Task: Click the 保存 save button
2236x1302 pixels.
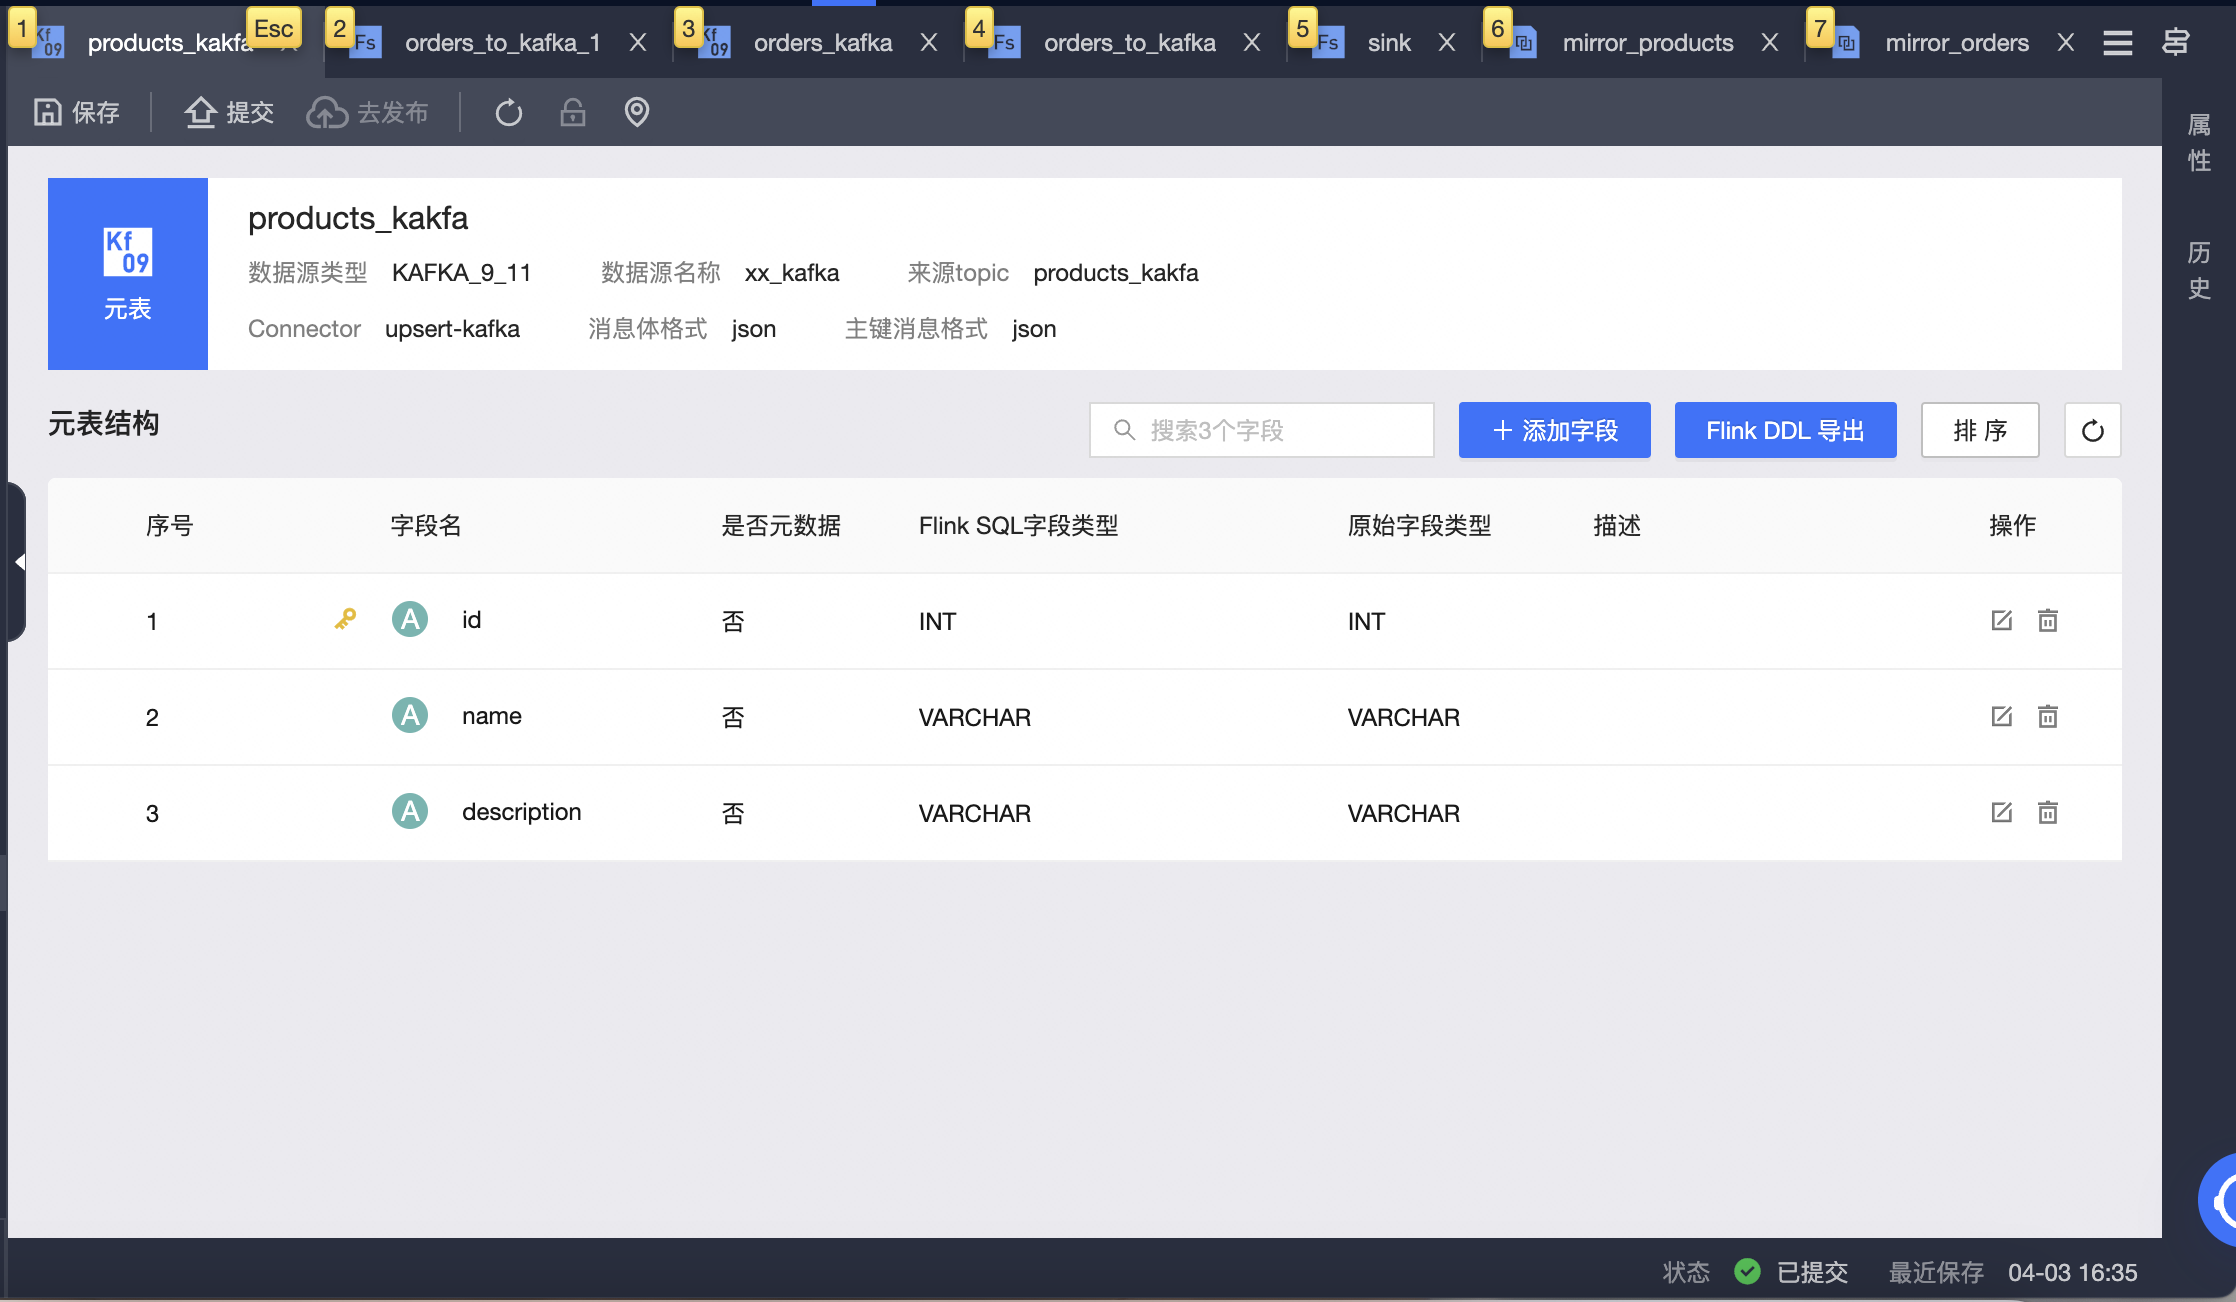Action: [77, 112]
